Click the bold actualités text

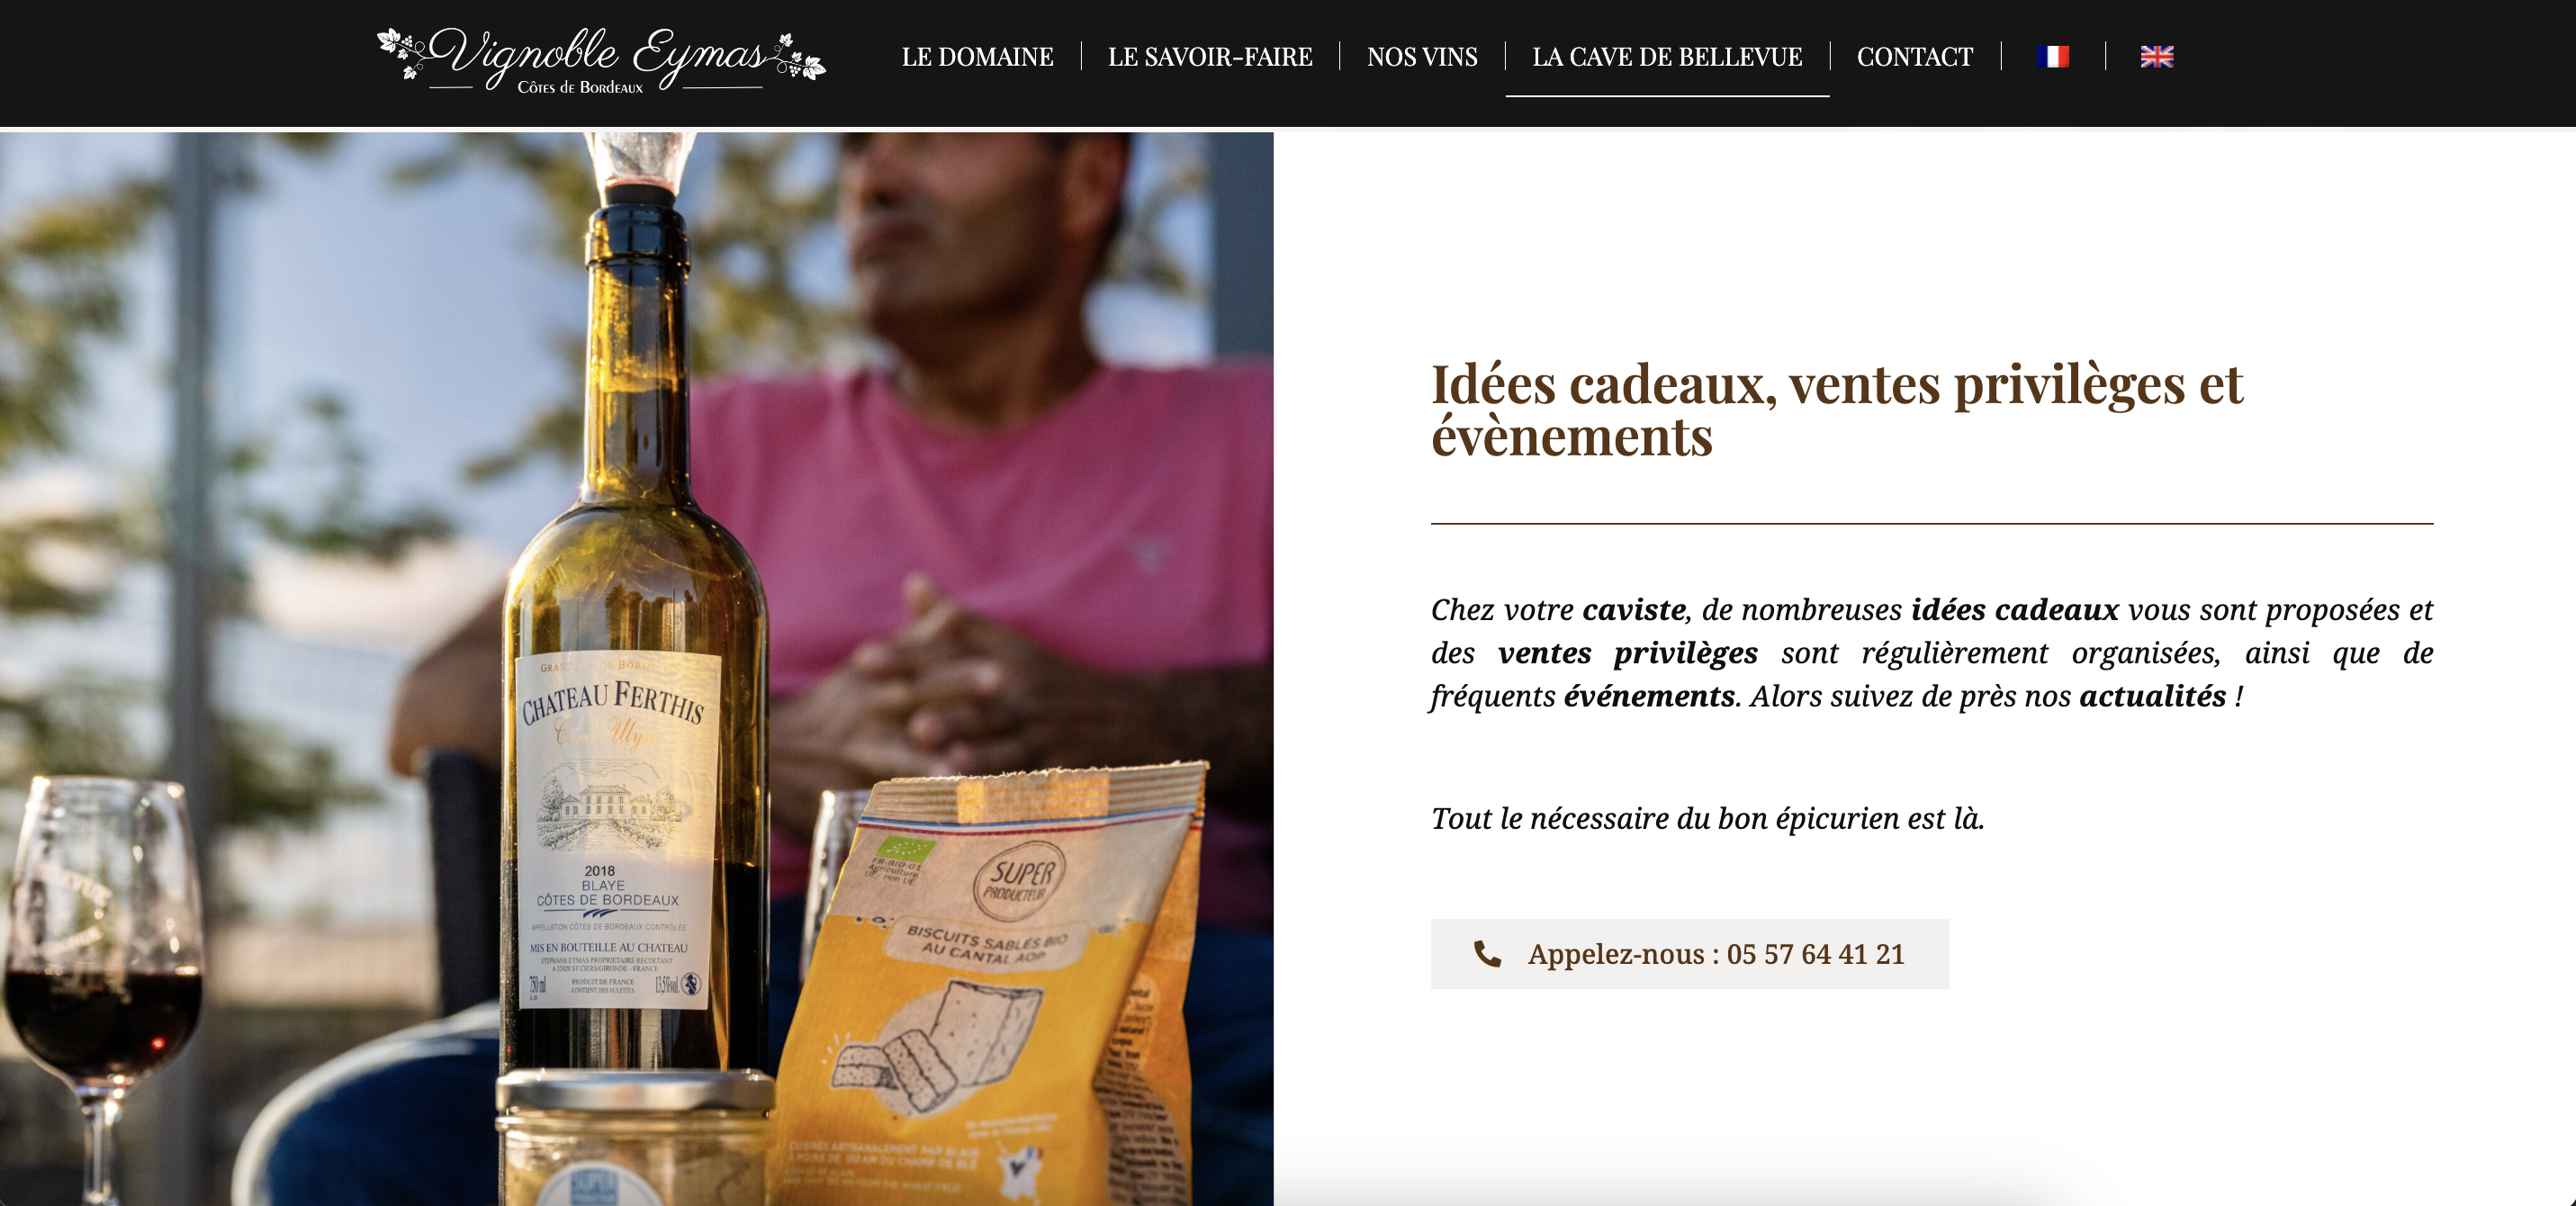[2153, 696]
